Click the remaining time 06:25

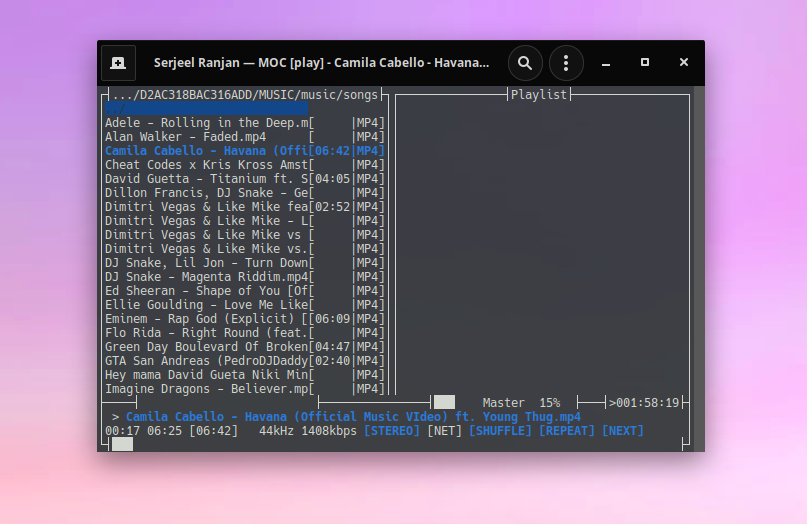pyautogui.click(x=164, y=431)
